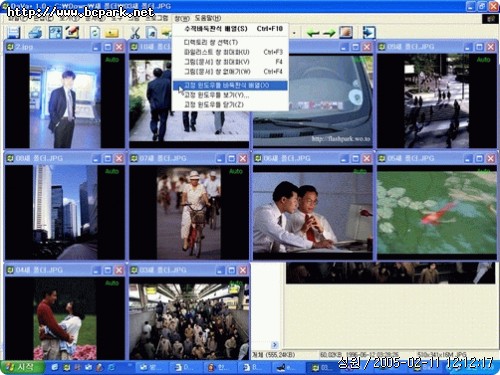The image size is (500, 375).
Task: Click the crosswalk pedestrians image window
Action: coord(437,101)
